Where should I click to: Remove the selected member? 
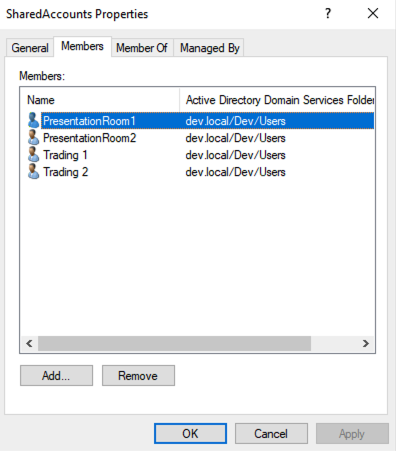click(x=138, y=376)
